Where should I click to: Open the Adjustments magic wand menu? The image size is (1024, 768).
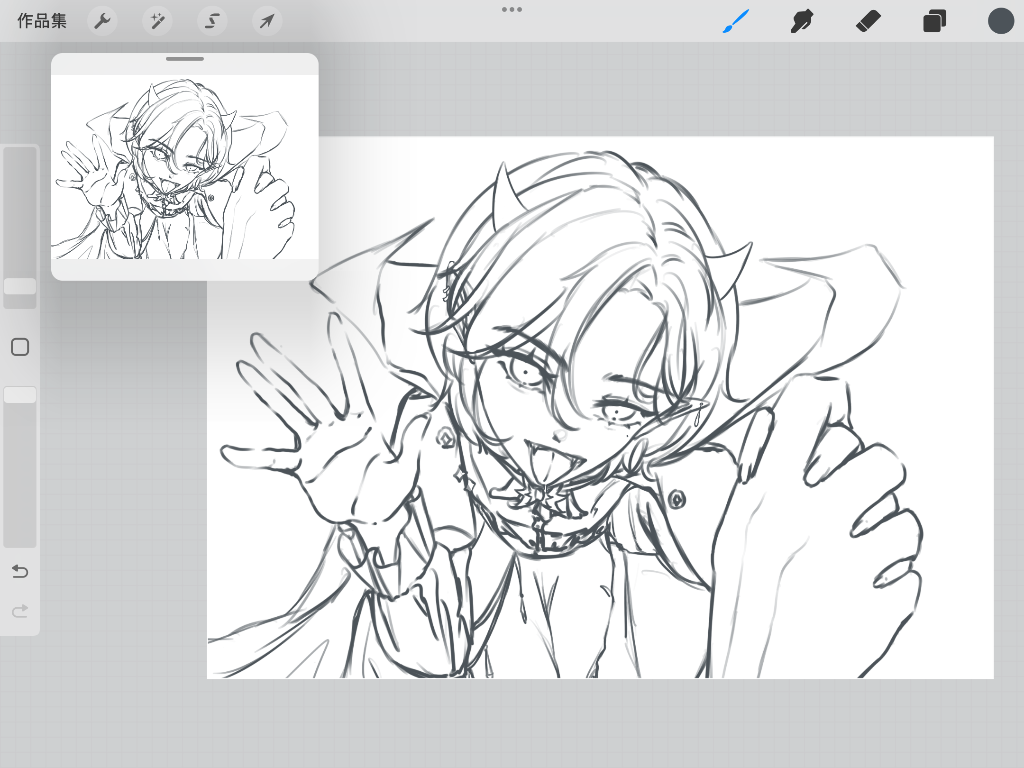[157, 21]
